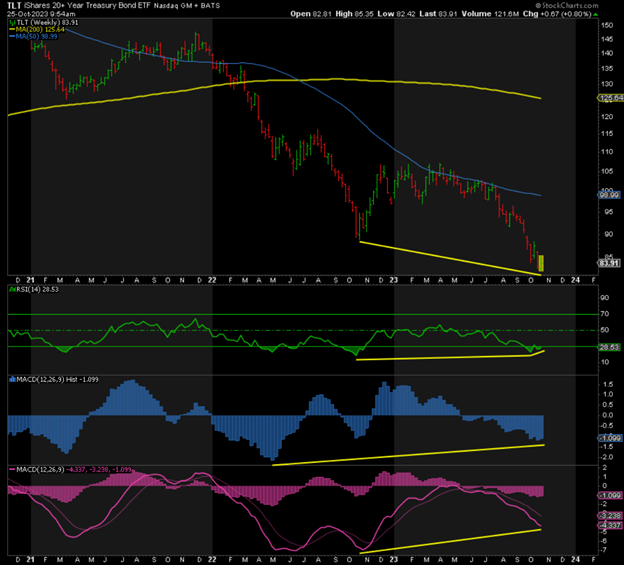This screenshot has height=565, width=624.
Task: Click the green up arrow after Chg
Action: (595, 14)
